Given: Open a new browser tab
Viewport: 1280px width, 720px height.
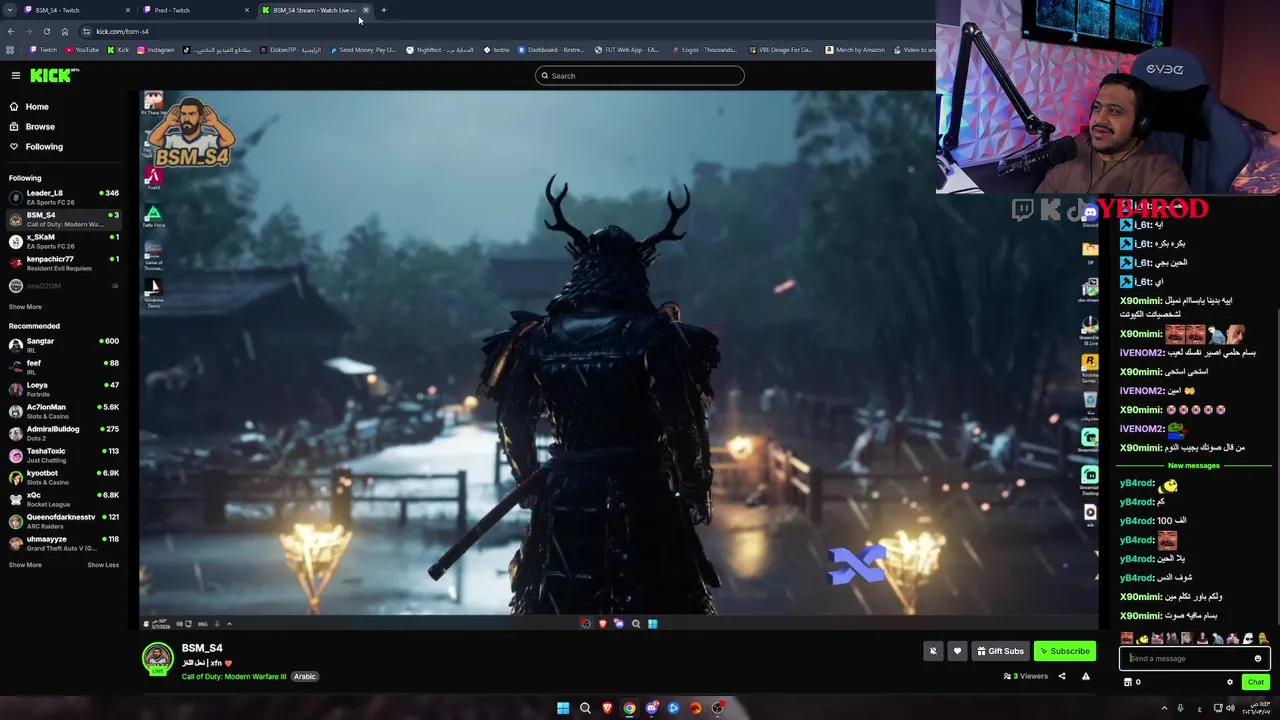Looking at the screenshot, I should 383,10.
